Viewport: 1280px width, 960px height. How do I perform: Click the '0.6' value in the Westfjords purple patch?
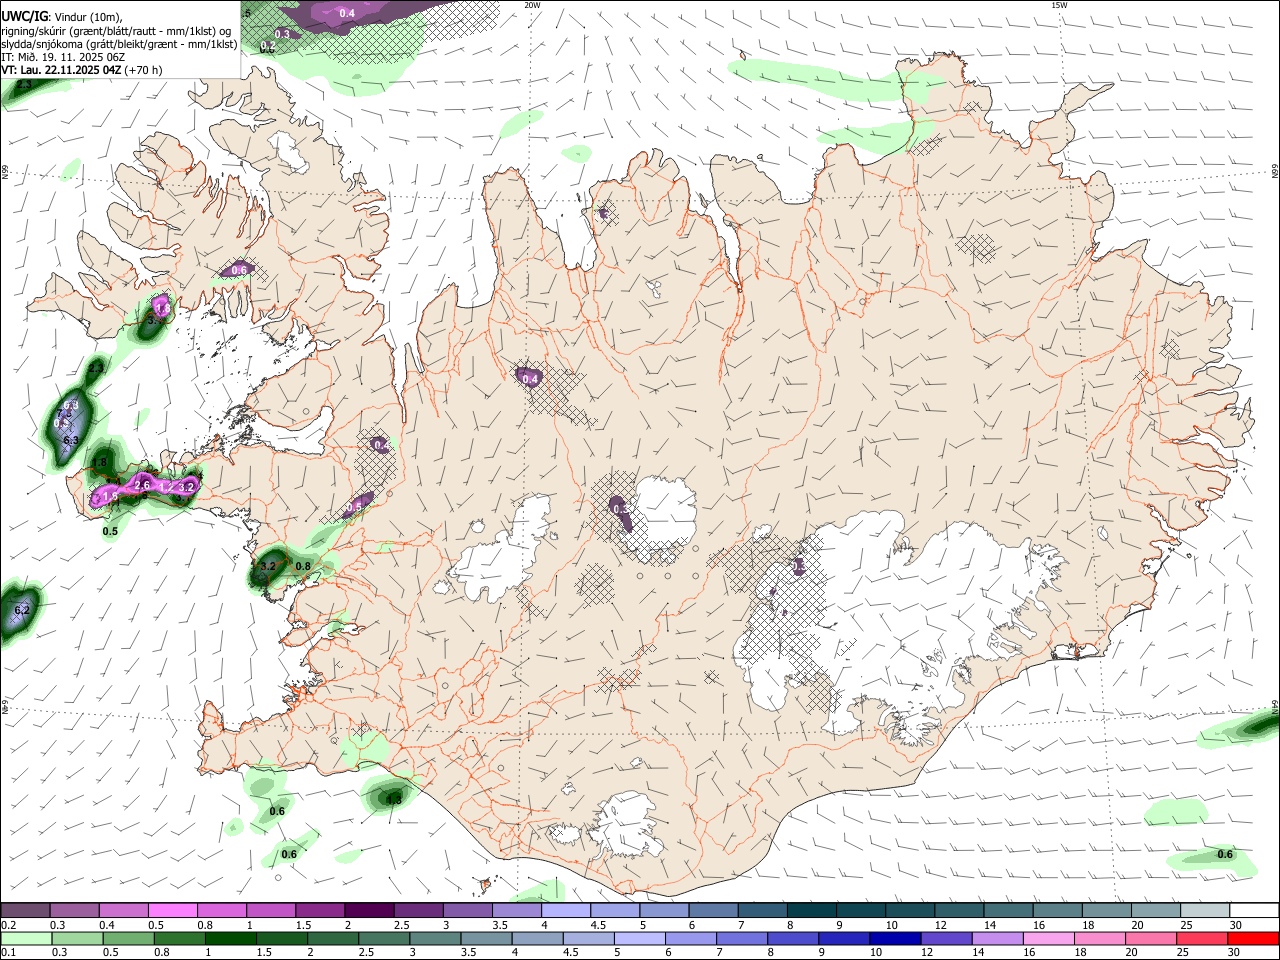tap(239, 270)
